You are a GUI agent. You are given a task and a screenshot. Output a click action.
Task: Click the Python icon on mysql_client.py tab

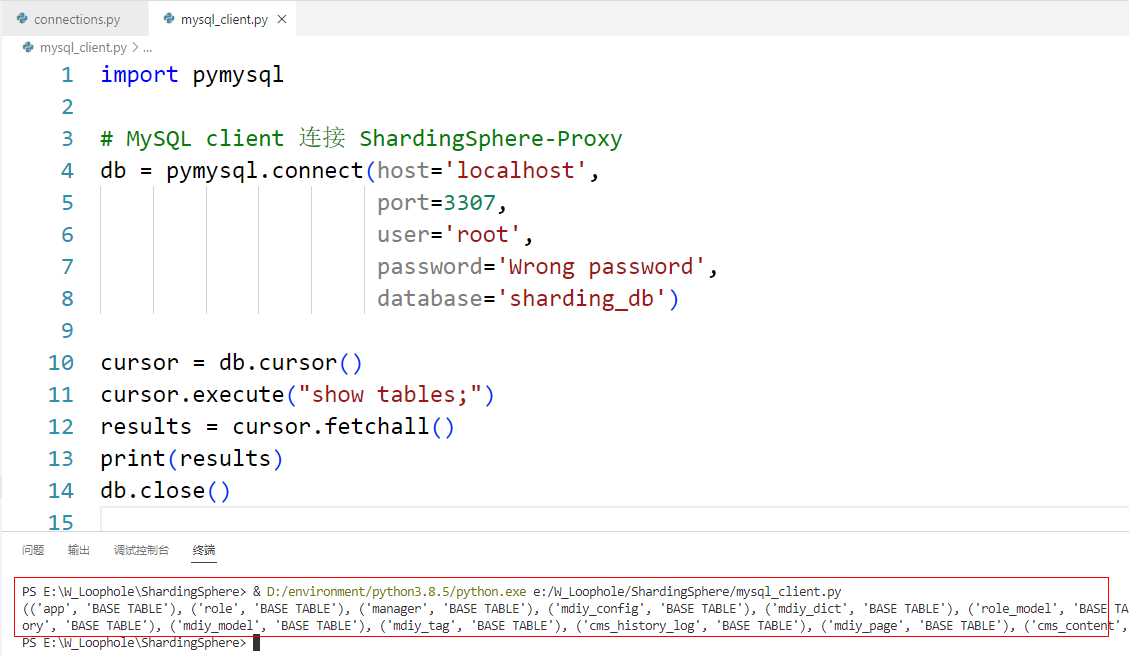pyautogui.click(x=168, y=19)
